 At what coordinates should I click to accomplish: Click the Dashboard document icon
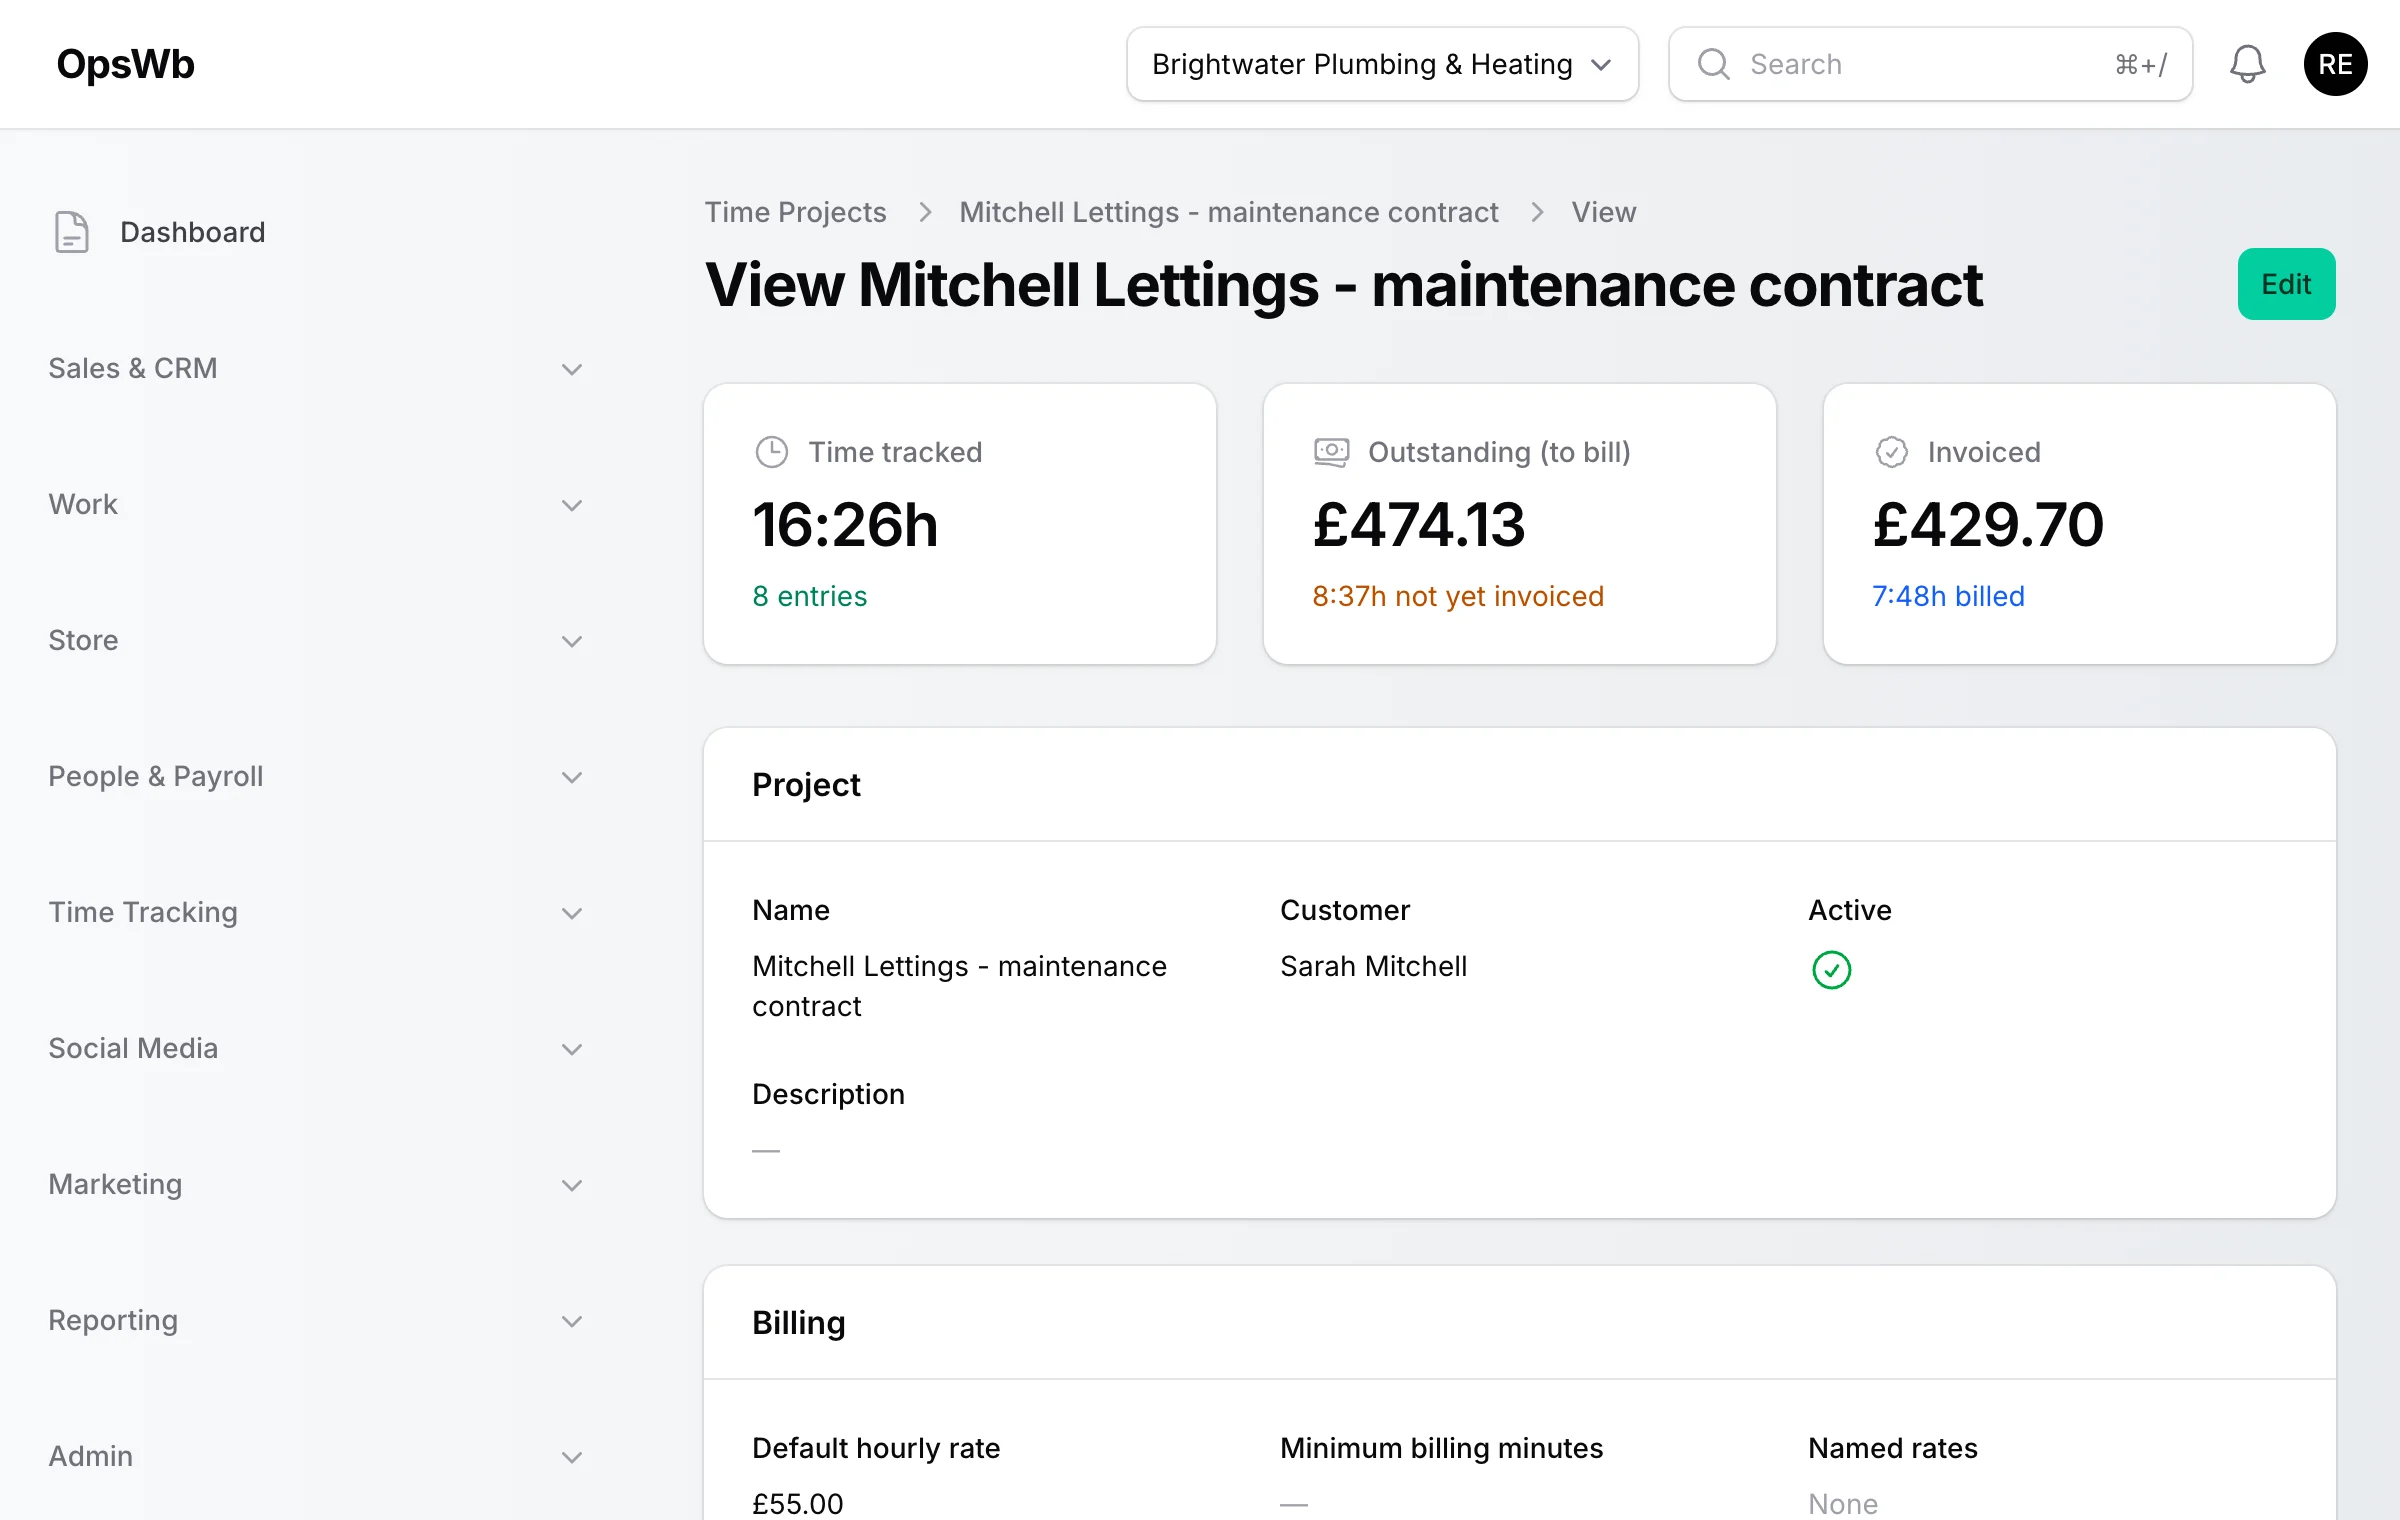click(x=71, y=232)
